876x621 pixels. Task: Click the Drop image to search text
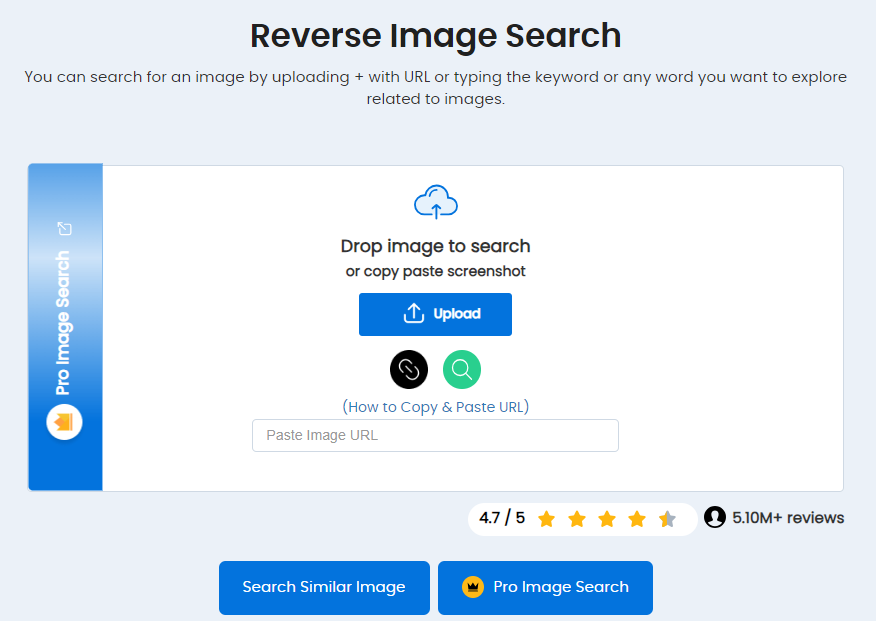[435, 246]
